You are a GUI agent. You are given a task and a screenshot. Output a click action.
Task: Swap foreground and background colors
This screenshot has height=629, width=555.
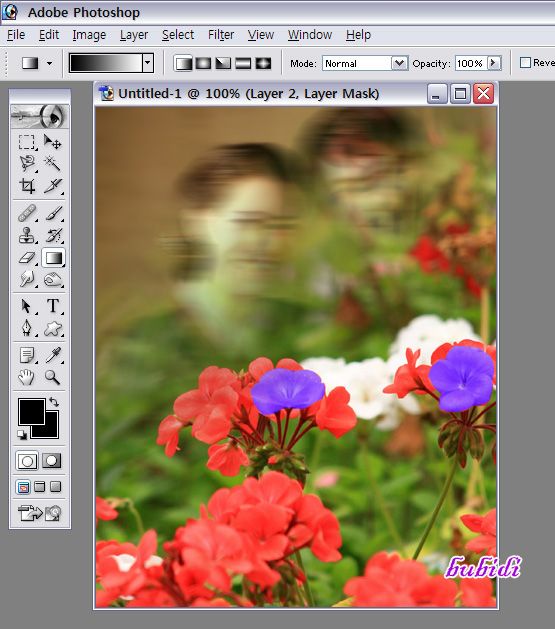(x=54, y=402)
